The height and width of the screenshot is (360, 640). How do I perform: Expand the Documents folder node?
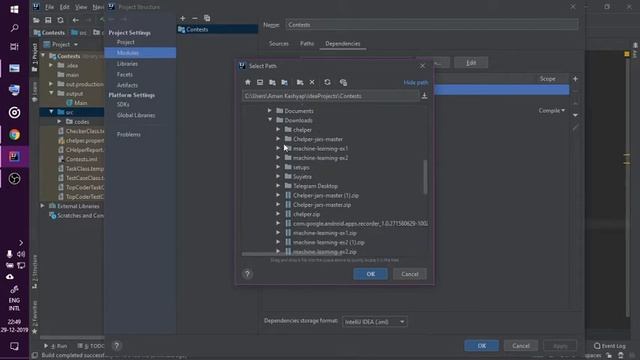[269, 111]
